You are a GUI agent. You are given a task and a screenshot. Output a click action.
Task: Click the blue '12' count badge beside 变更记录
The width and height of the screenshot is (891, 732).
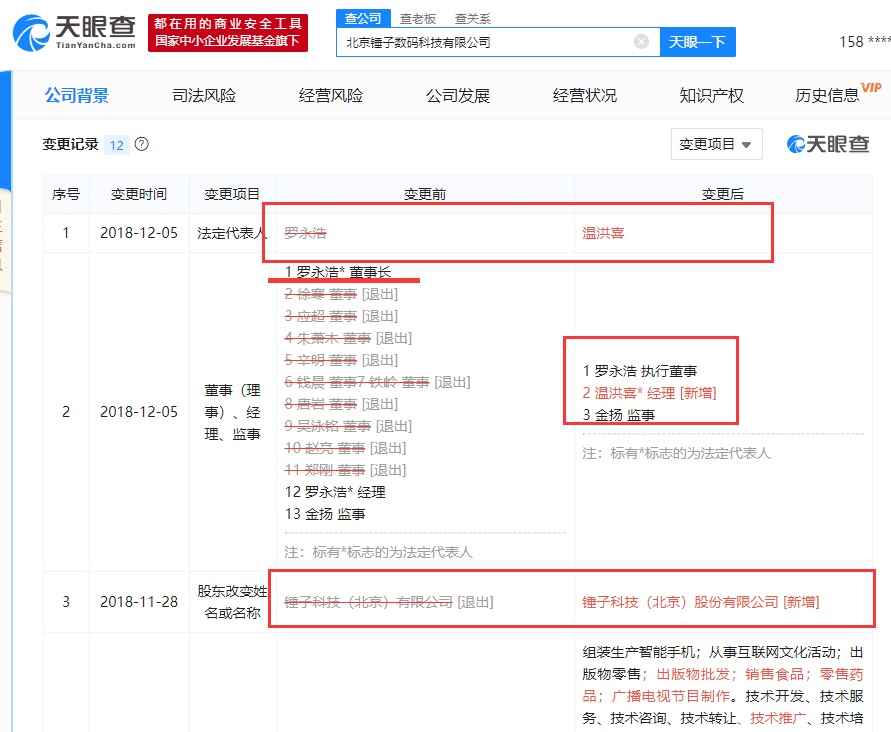coord(118,144)
